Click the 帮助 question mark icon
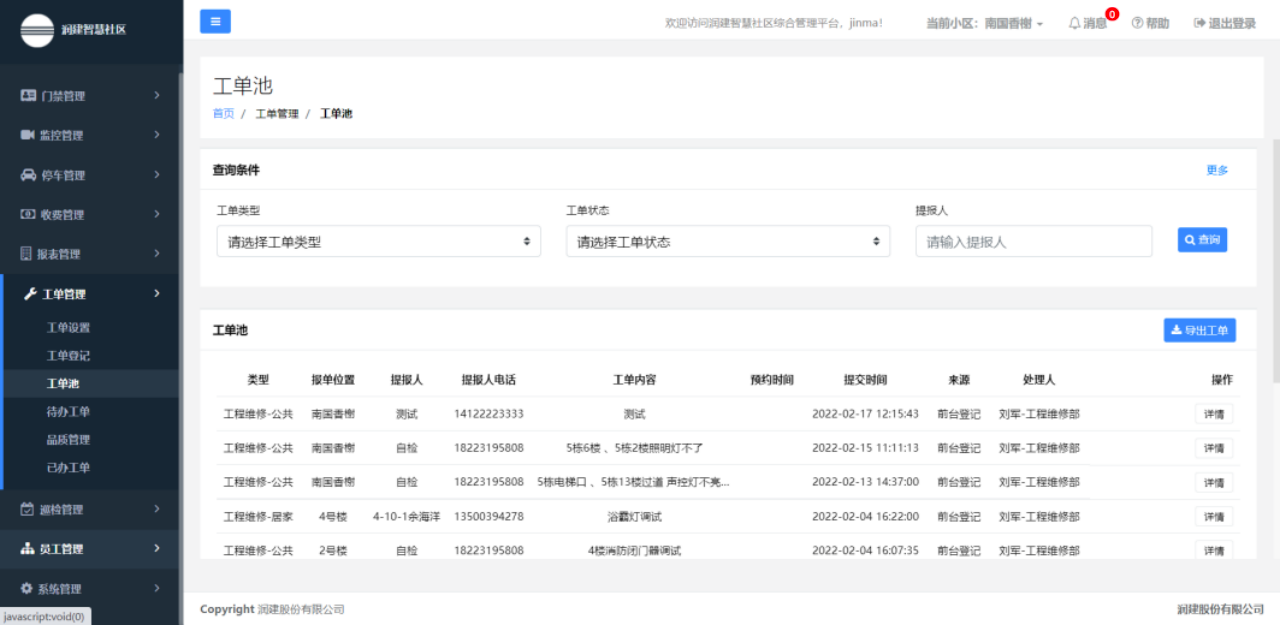The height and width of the screenshot is (625, 1280). pos(1137,23)
